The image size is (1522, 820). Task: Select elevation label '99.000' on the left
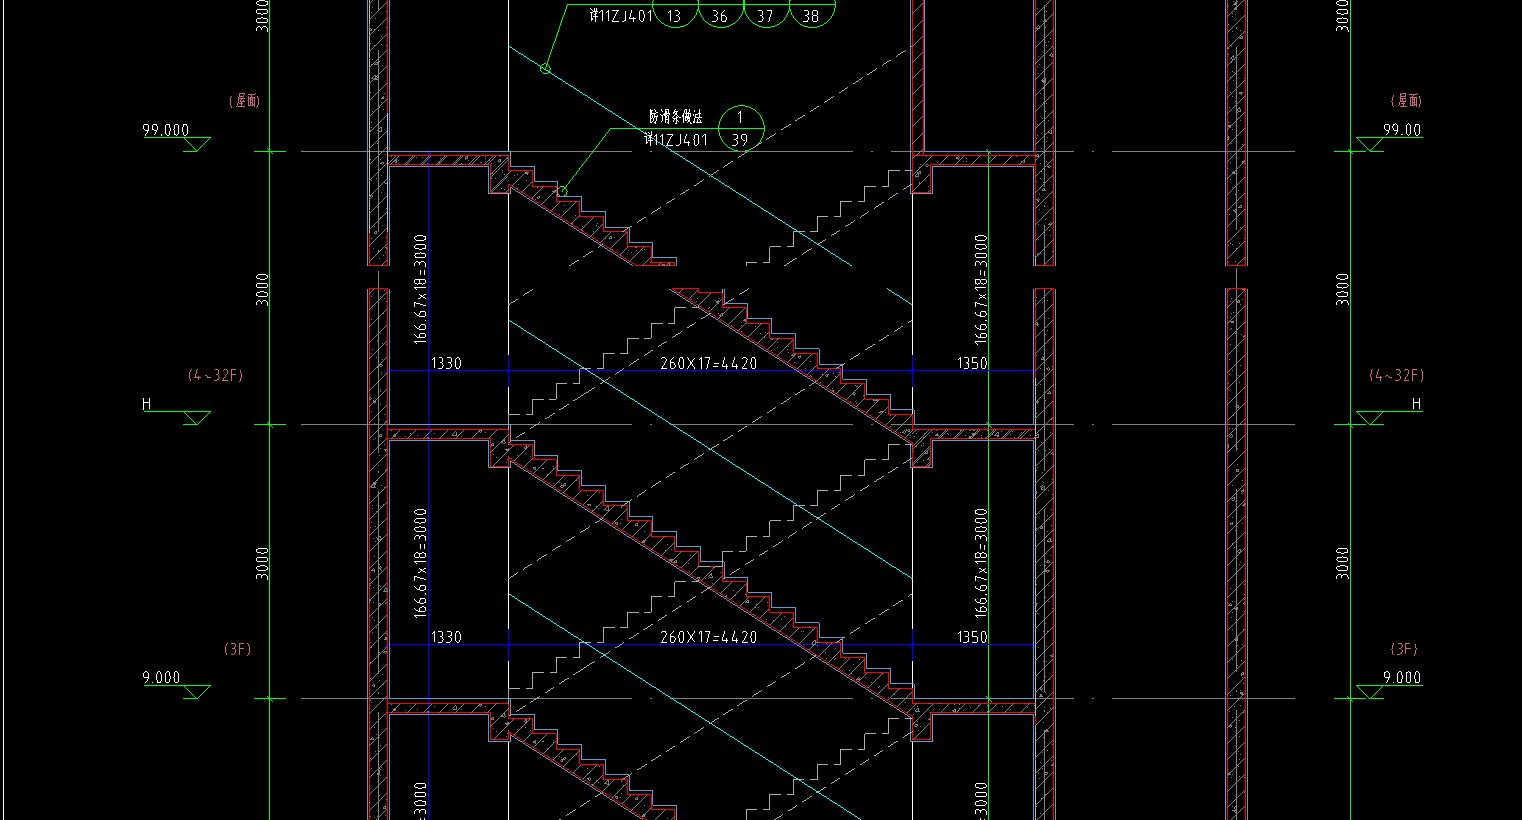point(166,130)
